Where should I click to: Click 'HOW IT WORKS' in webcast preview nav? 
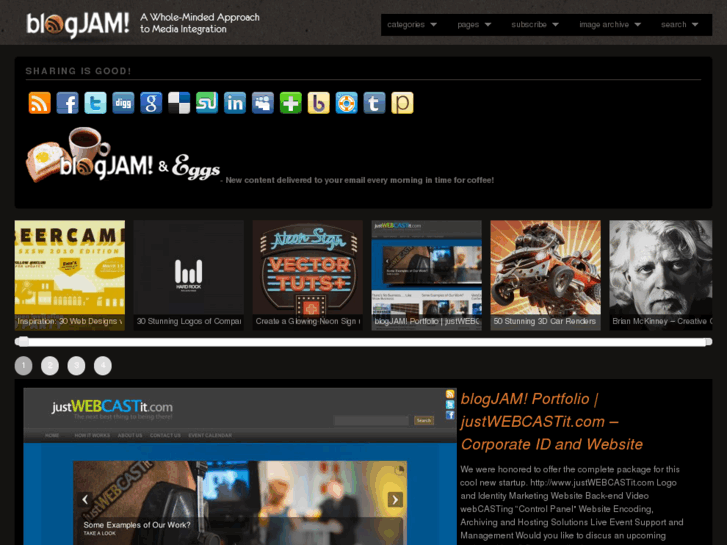(x=92, y=435)
